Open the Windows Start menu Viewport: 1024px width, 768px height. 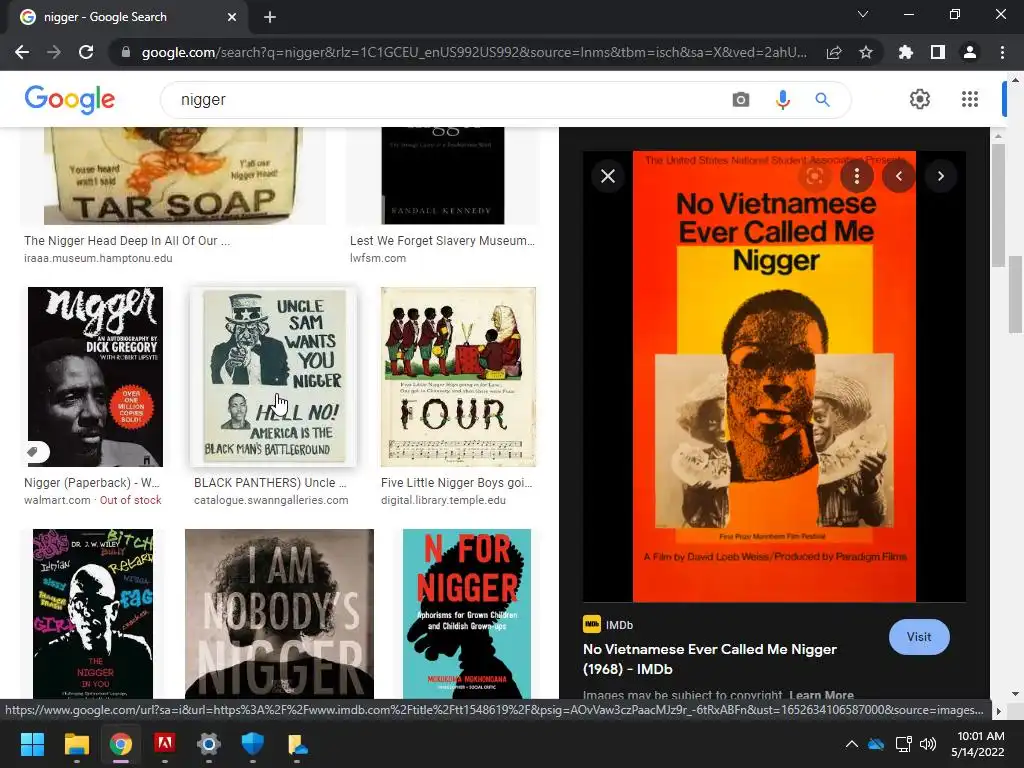click(x=32, y=744)
